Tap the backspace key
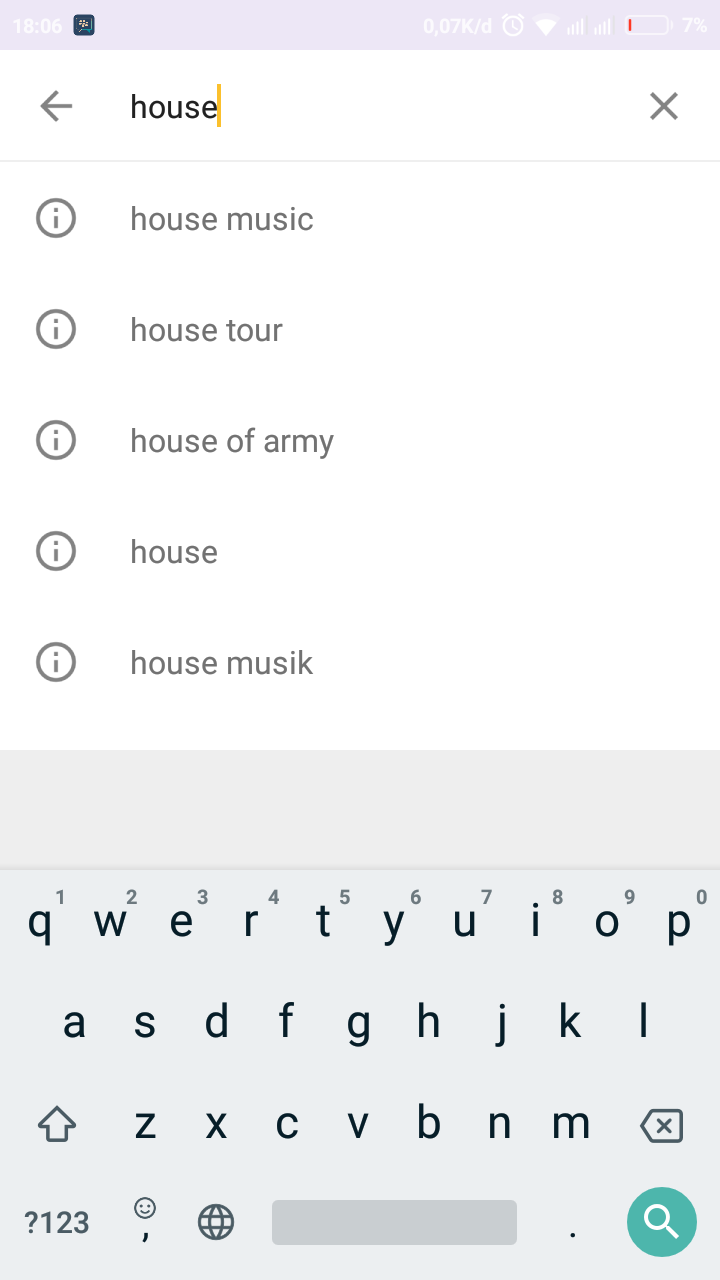The height and width of the screenshot is (1280, 720). pos(662,1126)
